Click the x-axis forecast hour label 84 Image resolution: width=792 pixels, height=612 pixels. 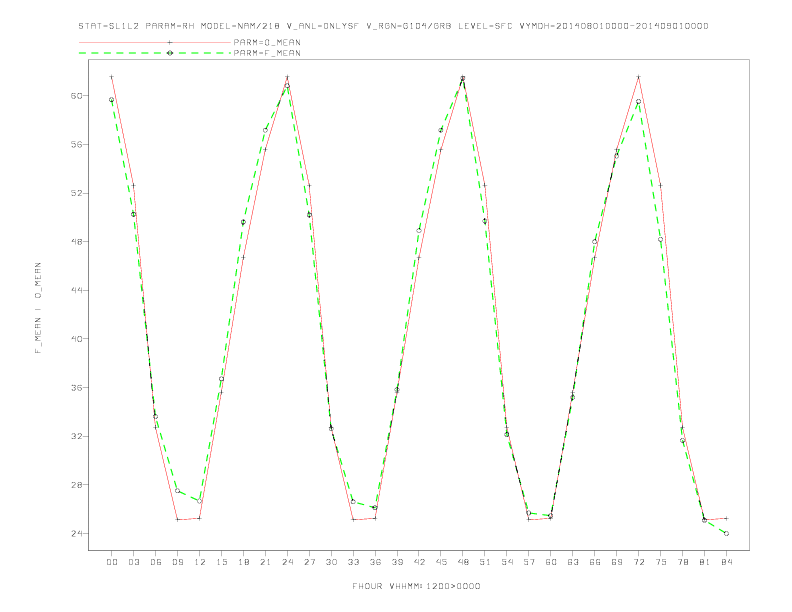(x=726, y=562)
